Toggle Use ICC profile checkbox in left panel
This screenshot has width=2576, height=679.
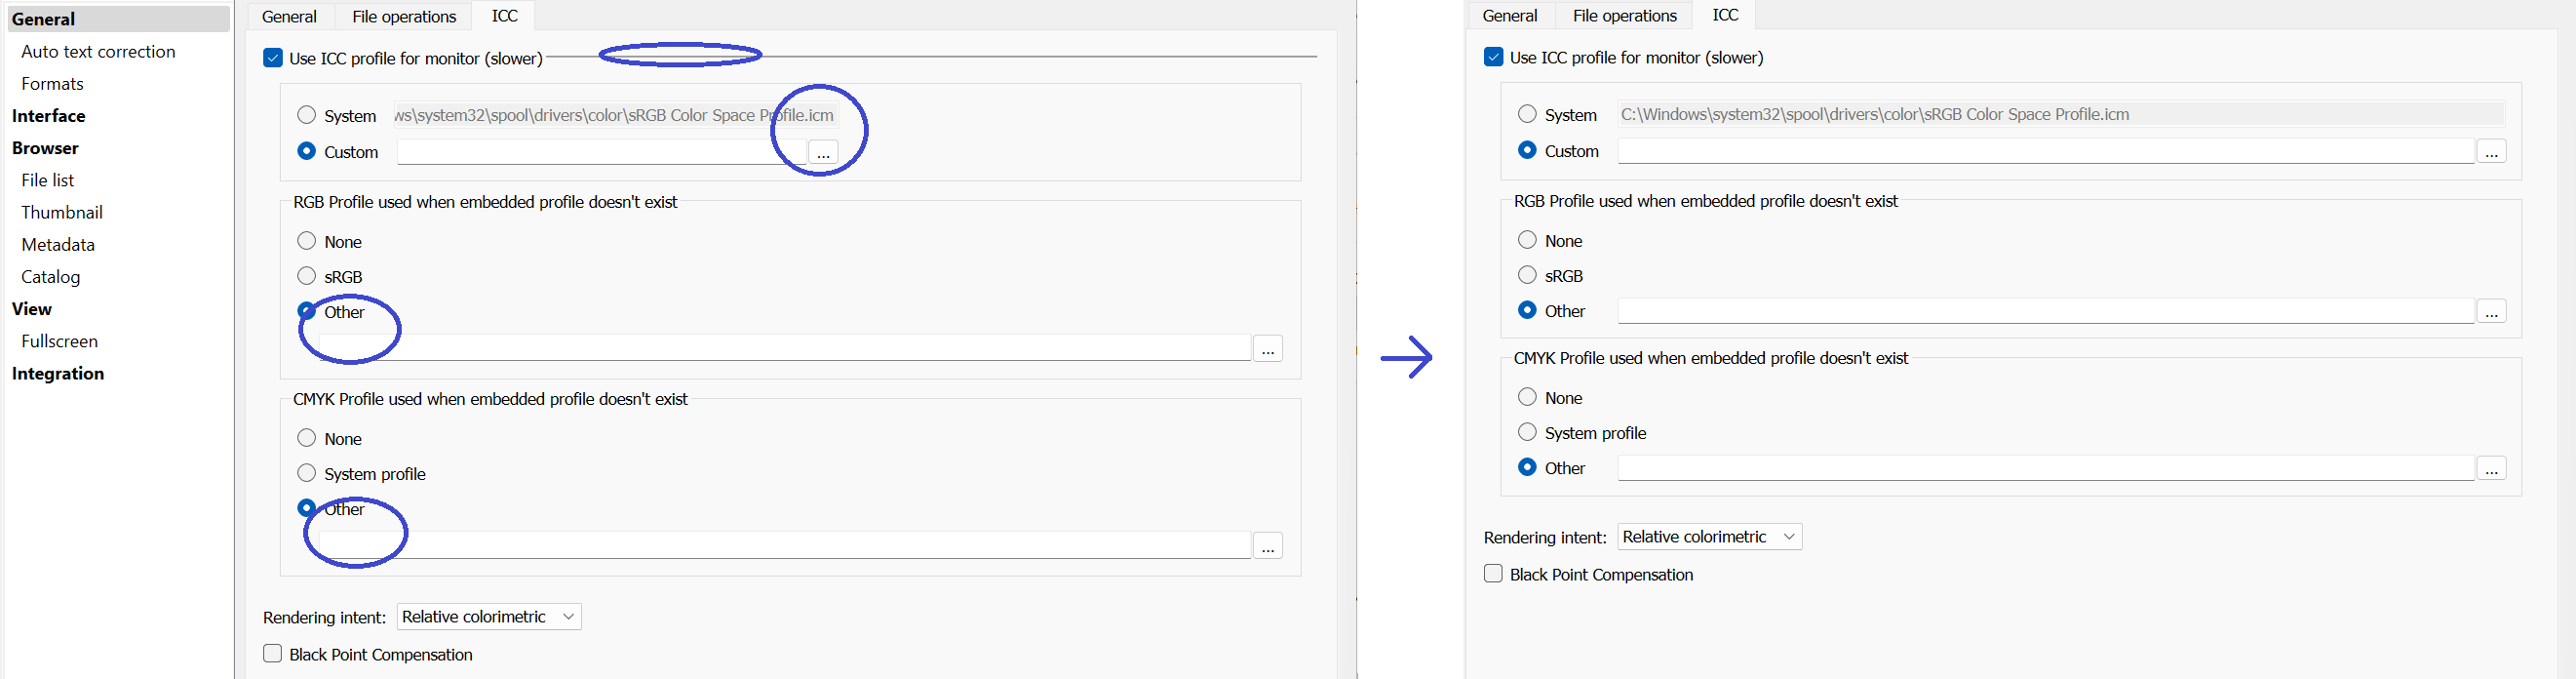(x=273, y=58)
